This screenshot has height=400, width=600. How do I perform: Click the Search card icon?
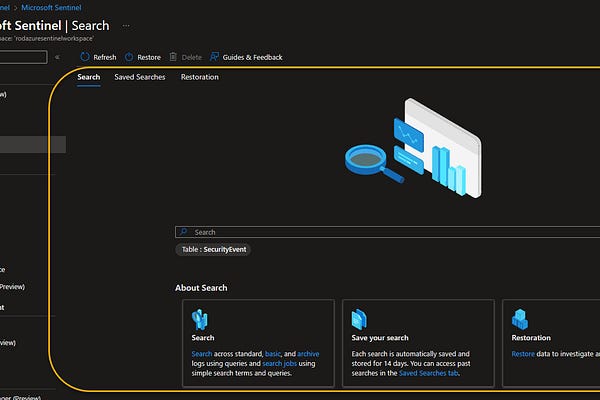[x=200, y=319]
